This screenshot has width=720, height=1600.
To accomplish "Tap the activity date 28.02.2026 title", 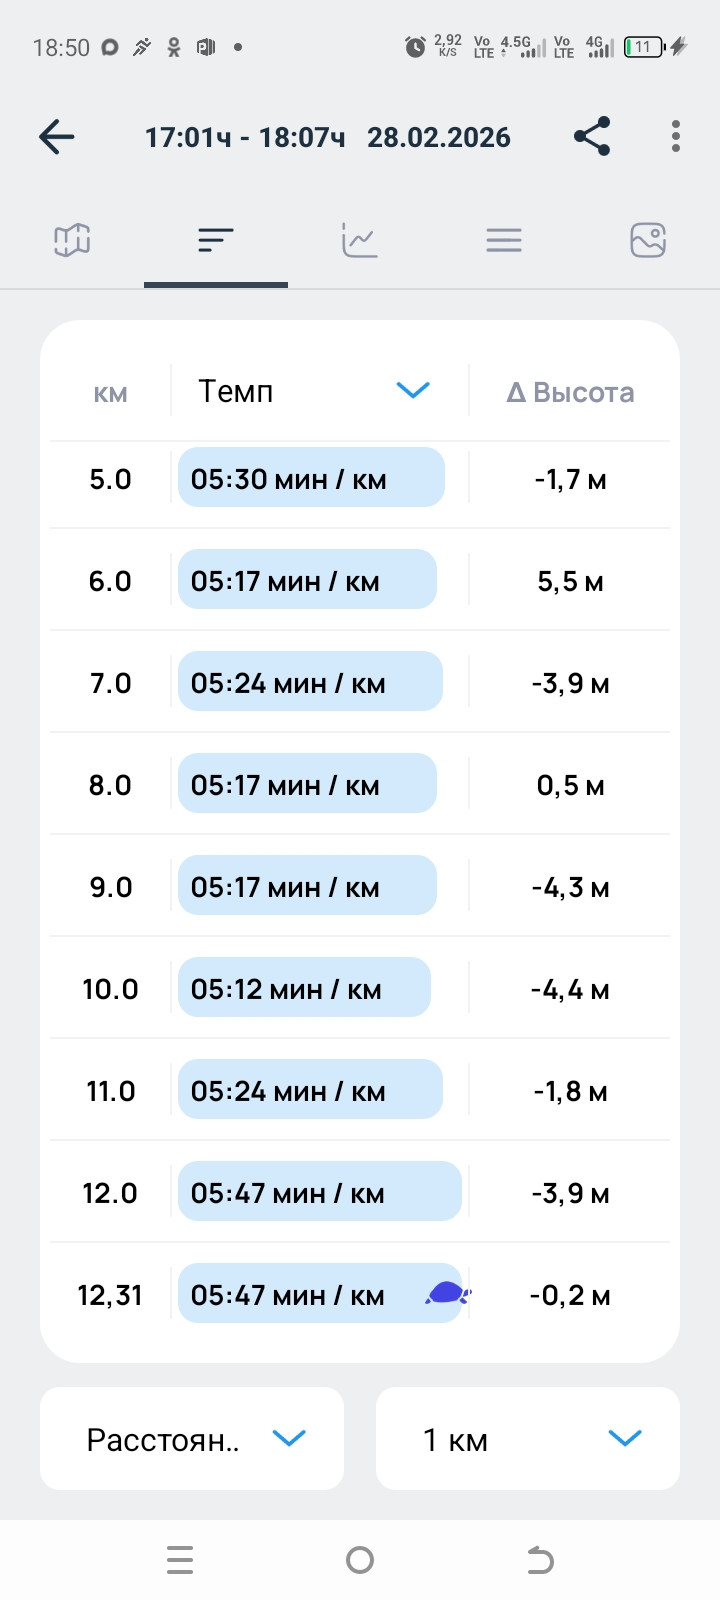I will (439, 137).
